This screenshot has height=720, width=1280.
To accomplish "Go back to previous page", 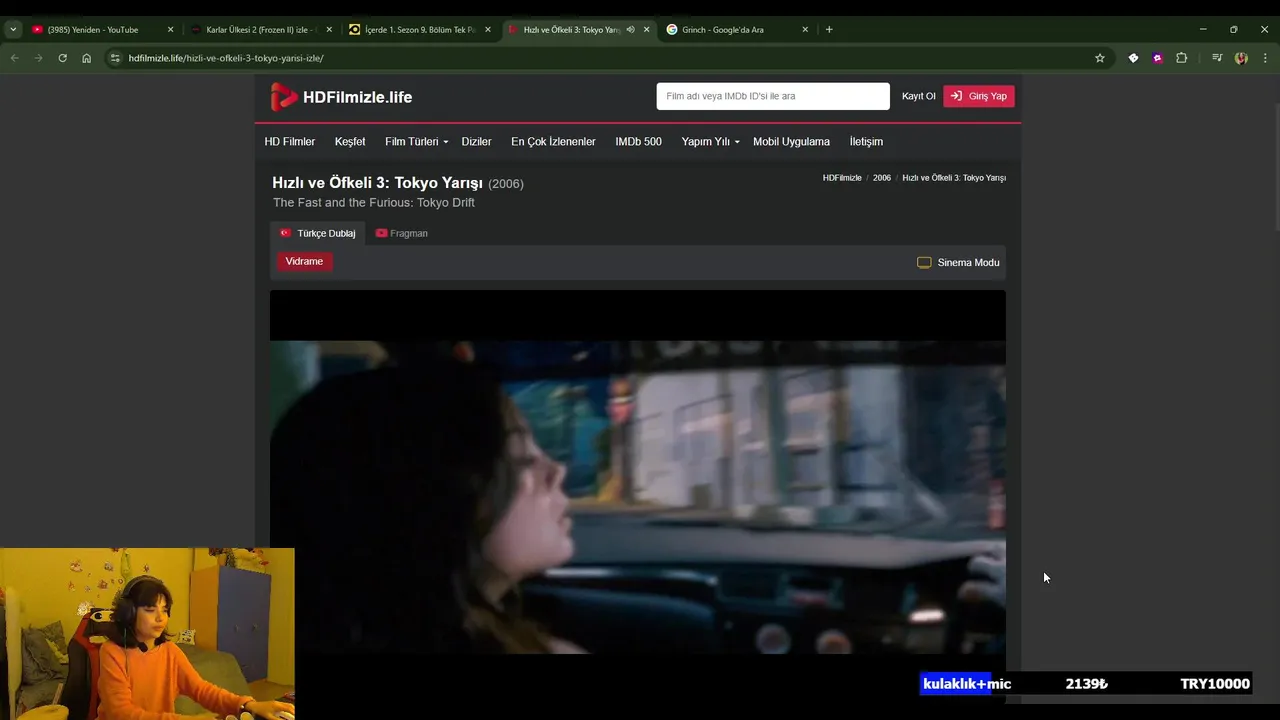I will tap(14, 58).
